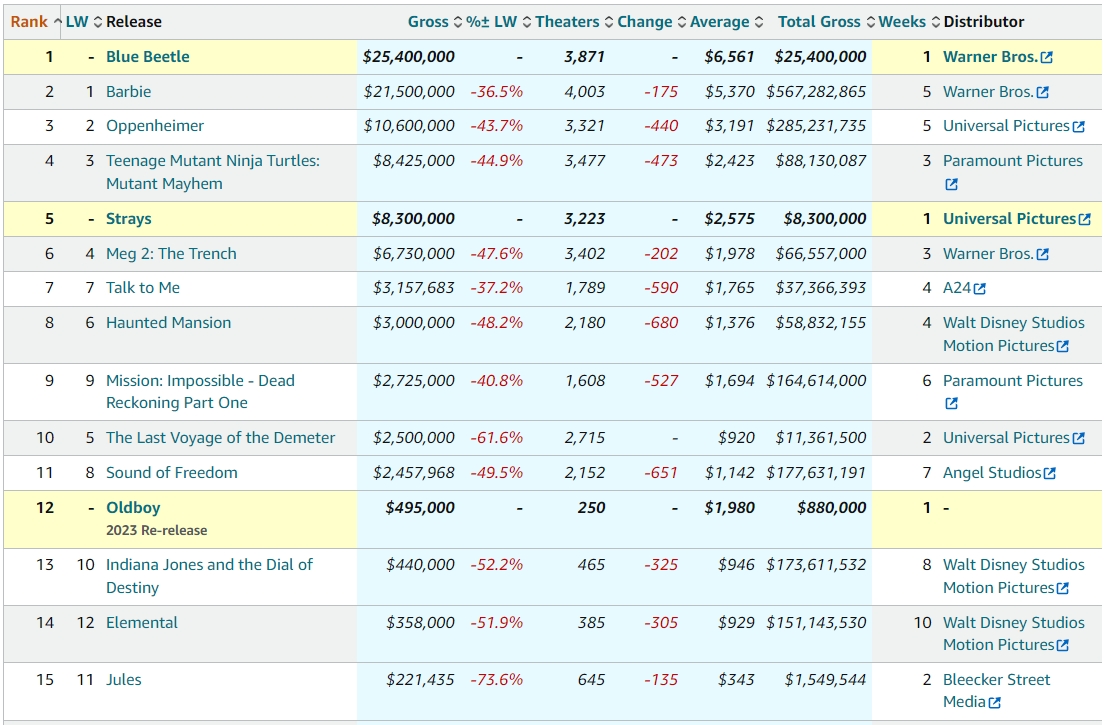This screenshot has height=725, width=1106.
Task: Click Sound of Freedom total $177,631,191
Action: [x=816, y=473]
